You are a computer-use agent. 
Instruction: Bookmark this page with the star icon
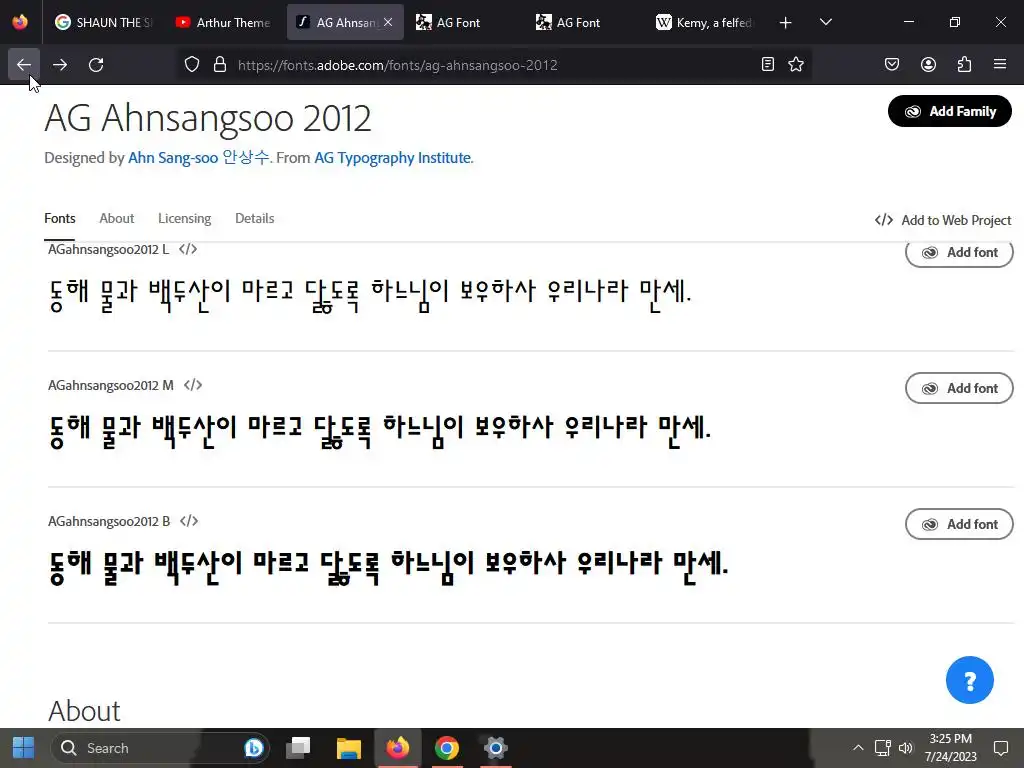click(x=796, y=64)
